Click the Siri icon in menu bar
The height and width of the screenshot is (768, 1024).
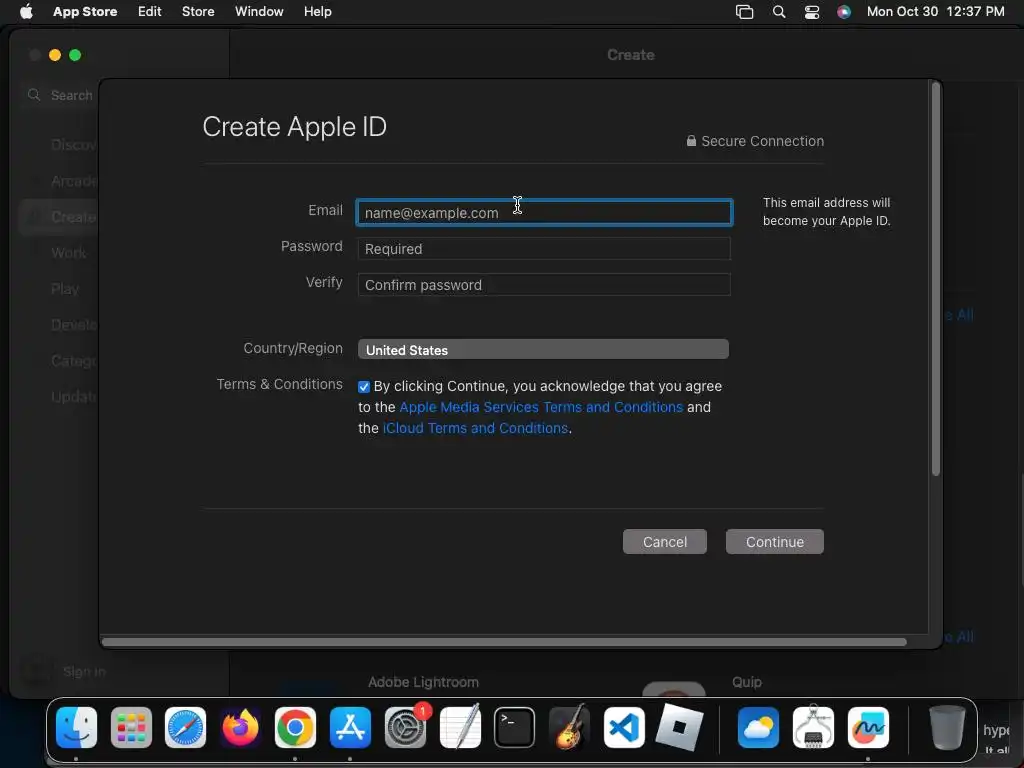point(844,11)
